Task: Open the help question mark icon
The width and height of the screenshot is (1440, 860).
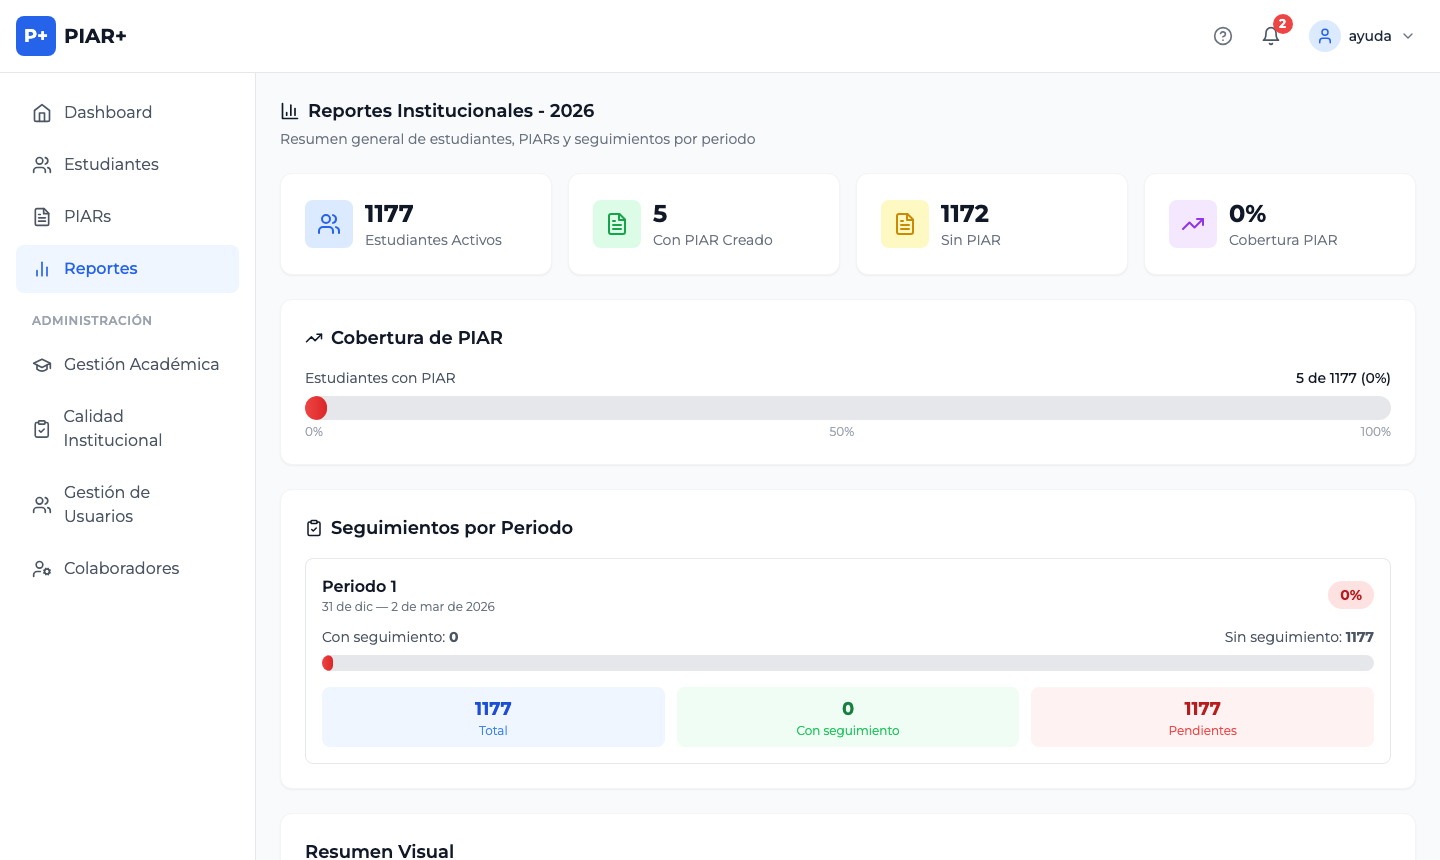Action: [1222, 36]
